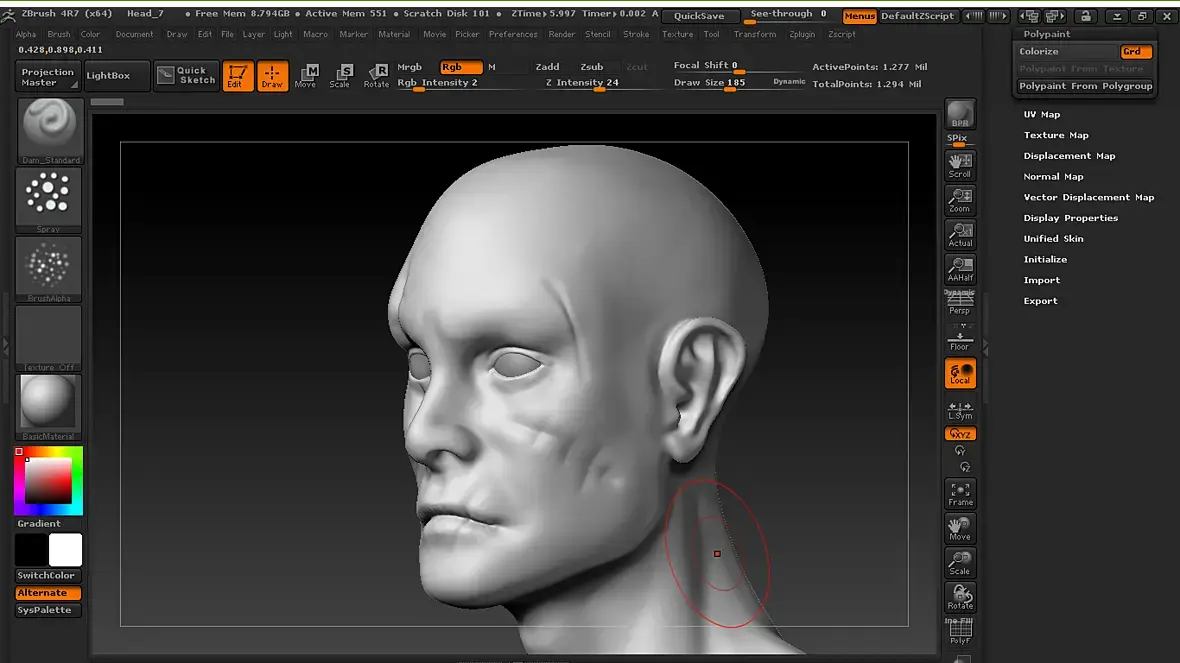Enable Mrgb painting mode
Viewport: 1180px width, 663px height.
[409, 67]
